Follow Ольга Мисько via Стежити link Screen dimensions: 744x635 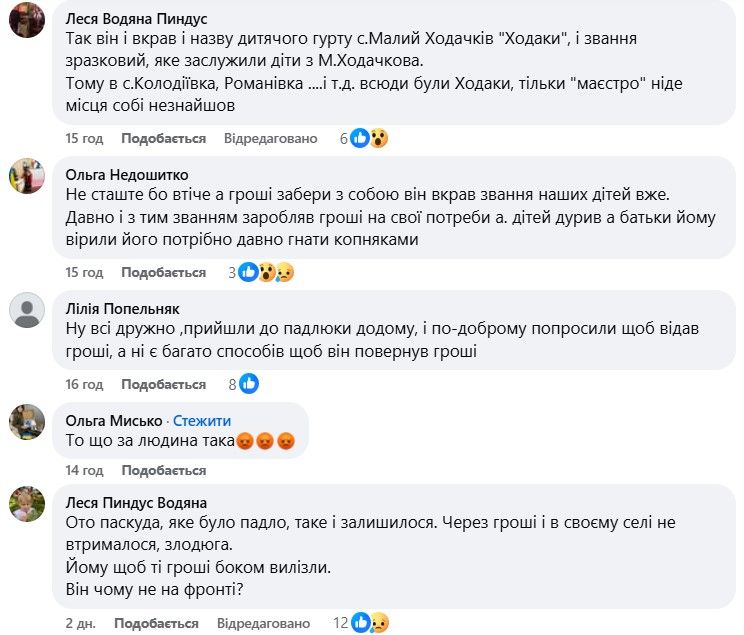(x=203, y=421)
